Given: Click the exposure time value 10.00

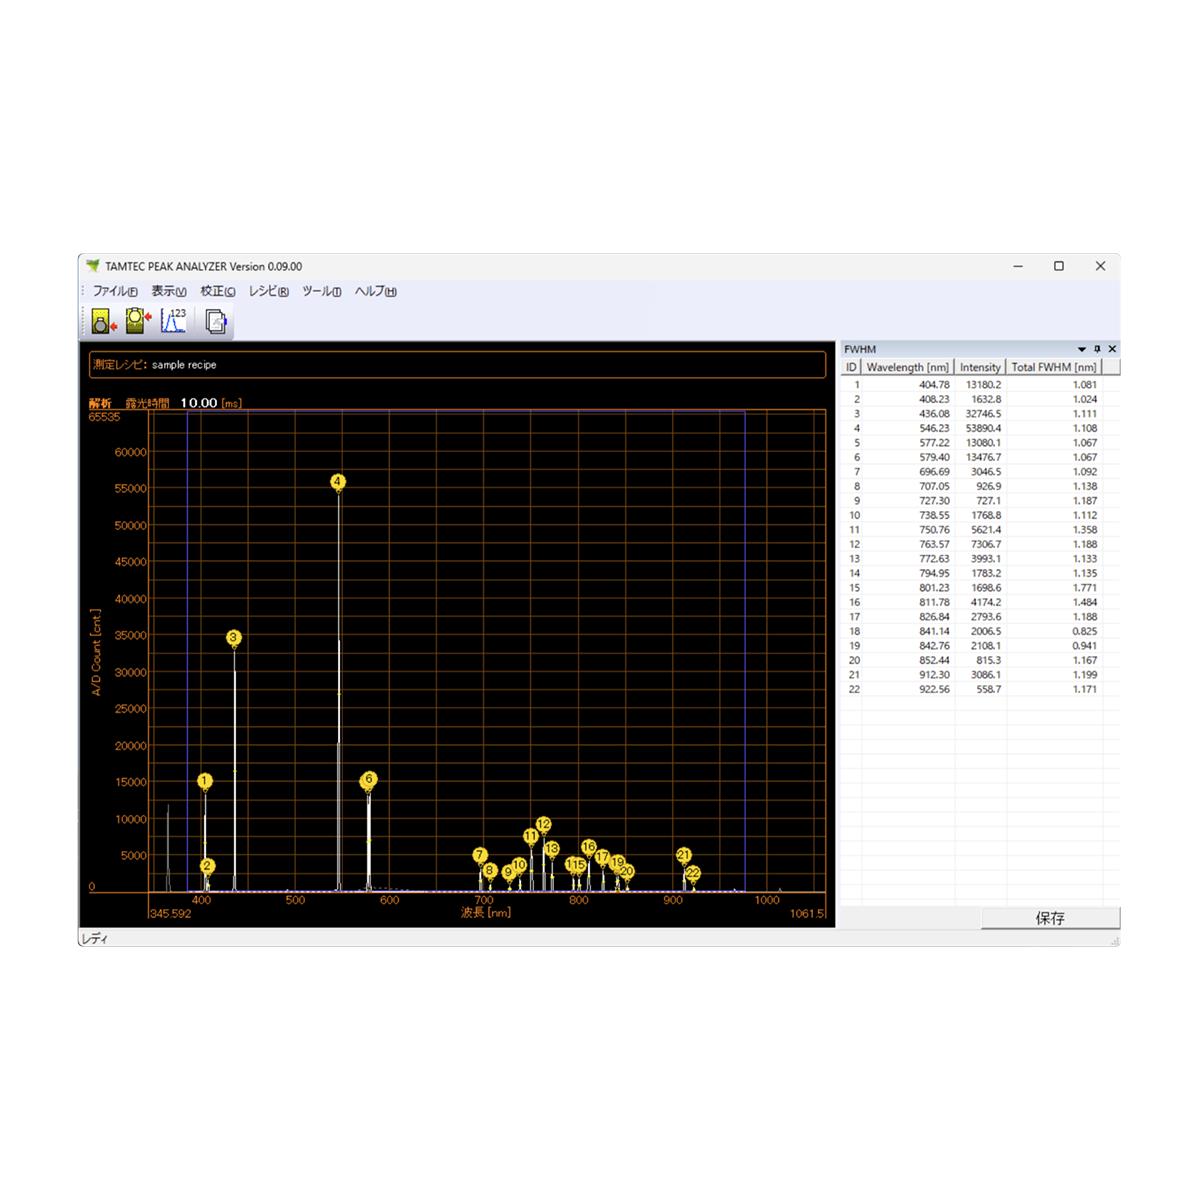Looking at the screenshot, I should (199, 403).
